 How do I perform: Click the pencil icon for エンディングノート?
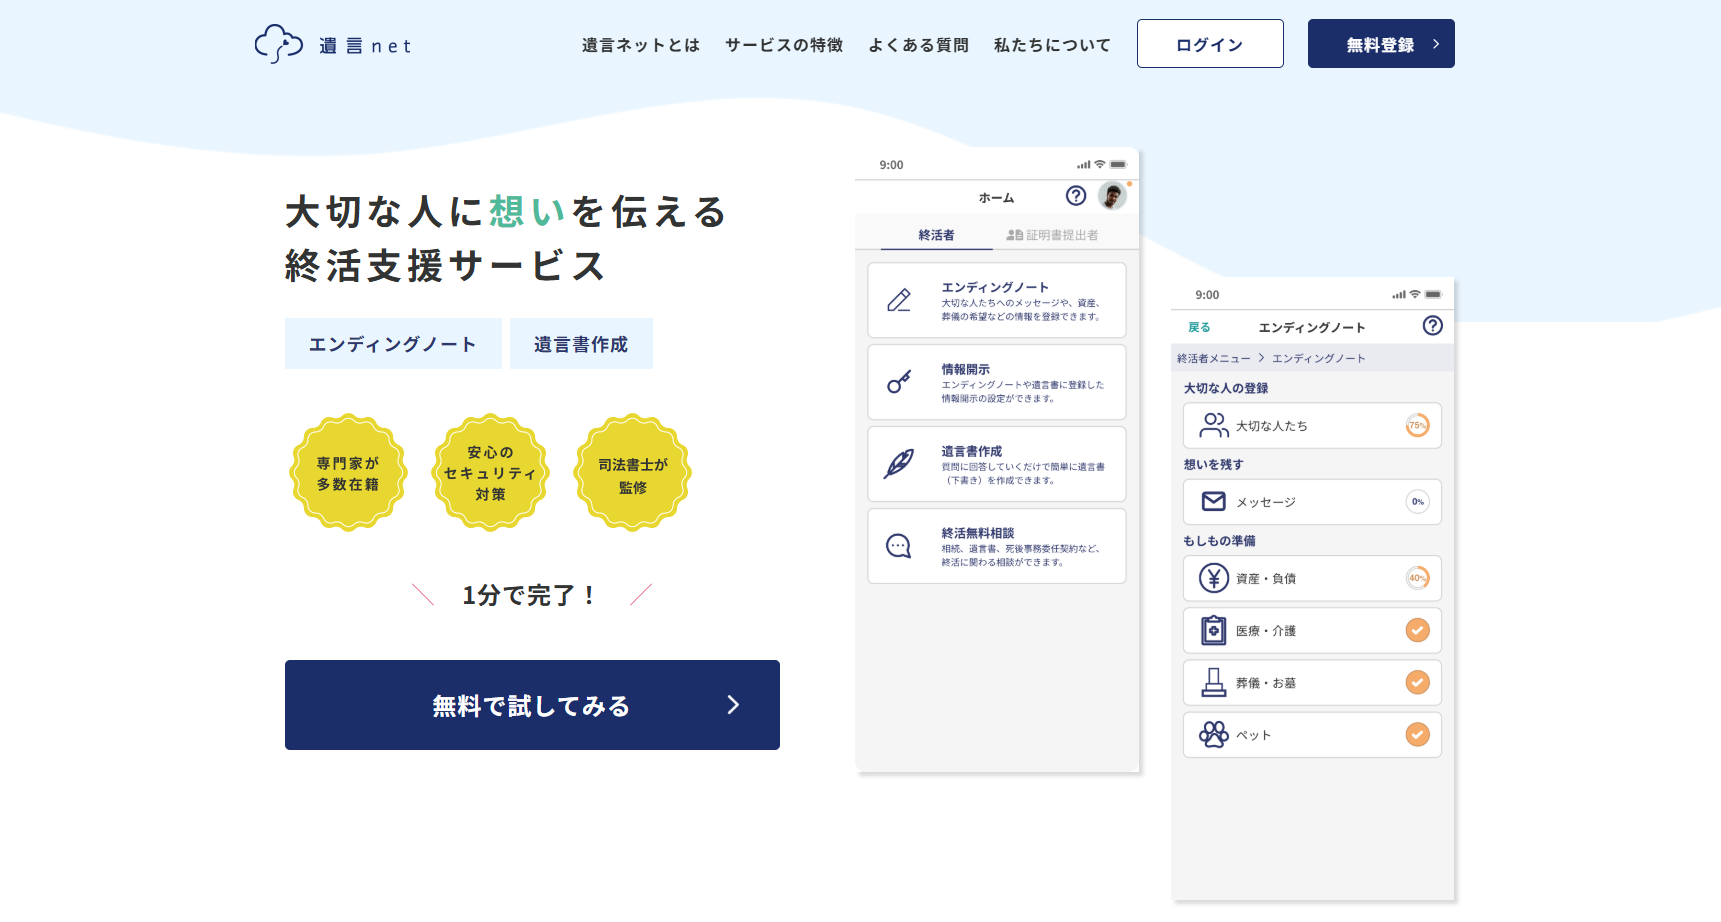pos(899,300)
